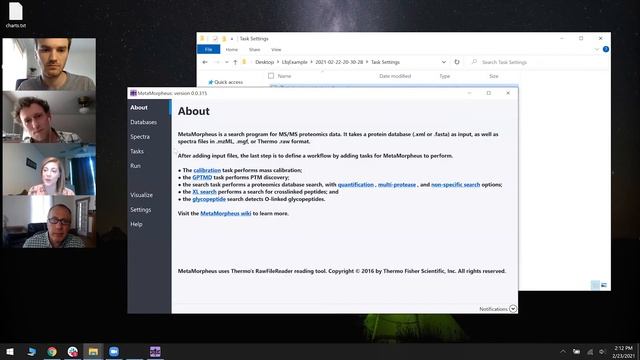Open the Visualize section in MetaMorpheus sidebar
The image size is (640, 360).
point(142,195)
